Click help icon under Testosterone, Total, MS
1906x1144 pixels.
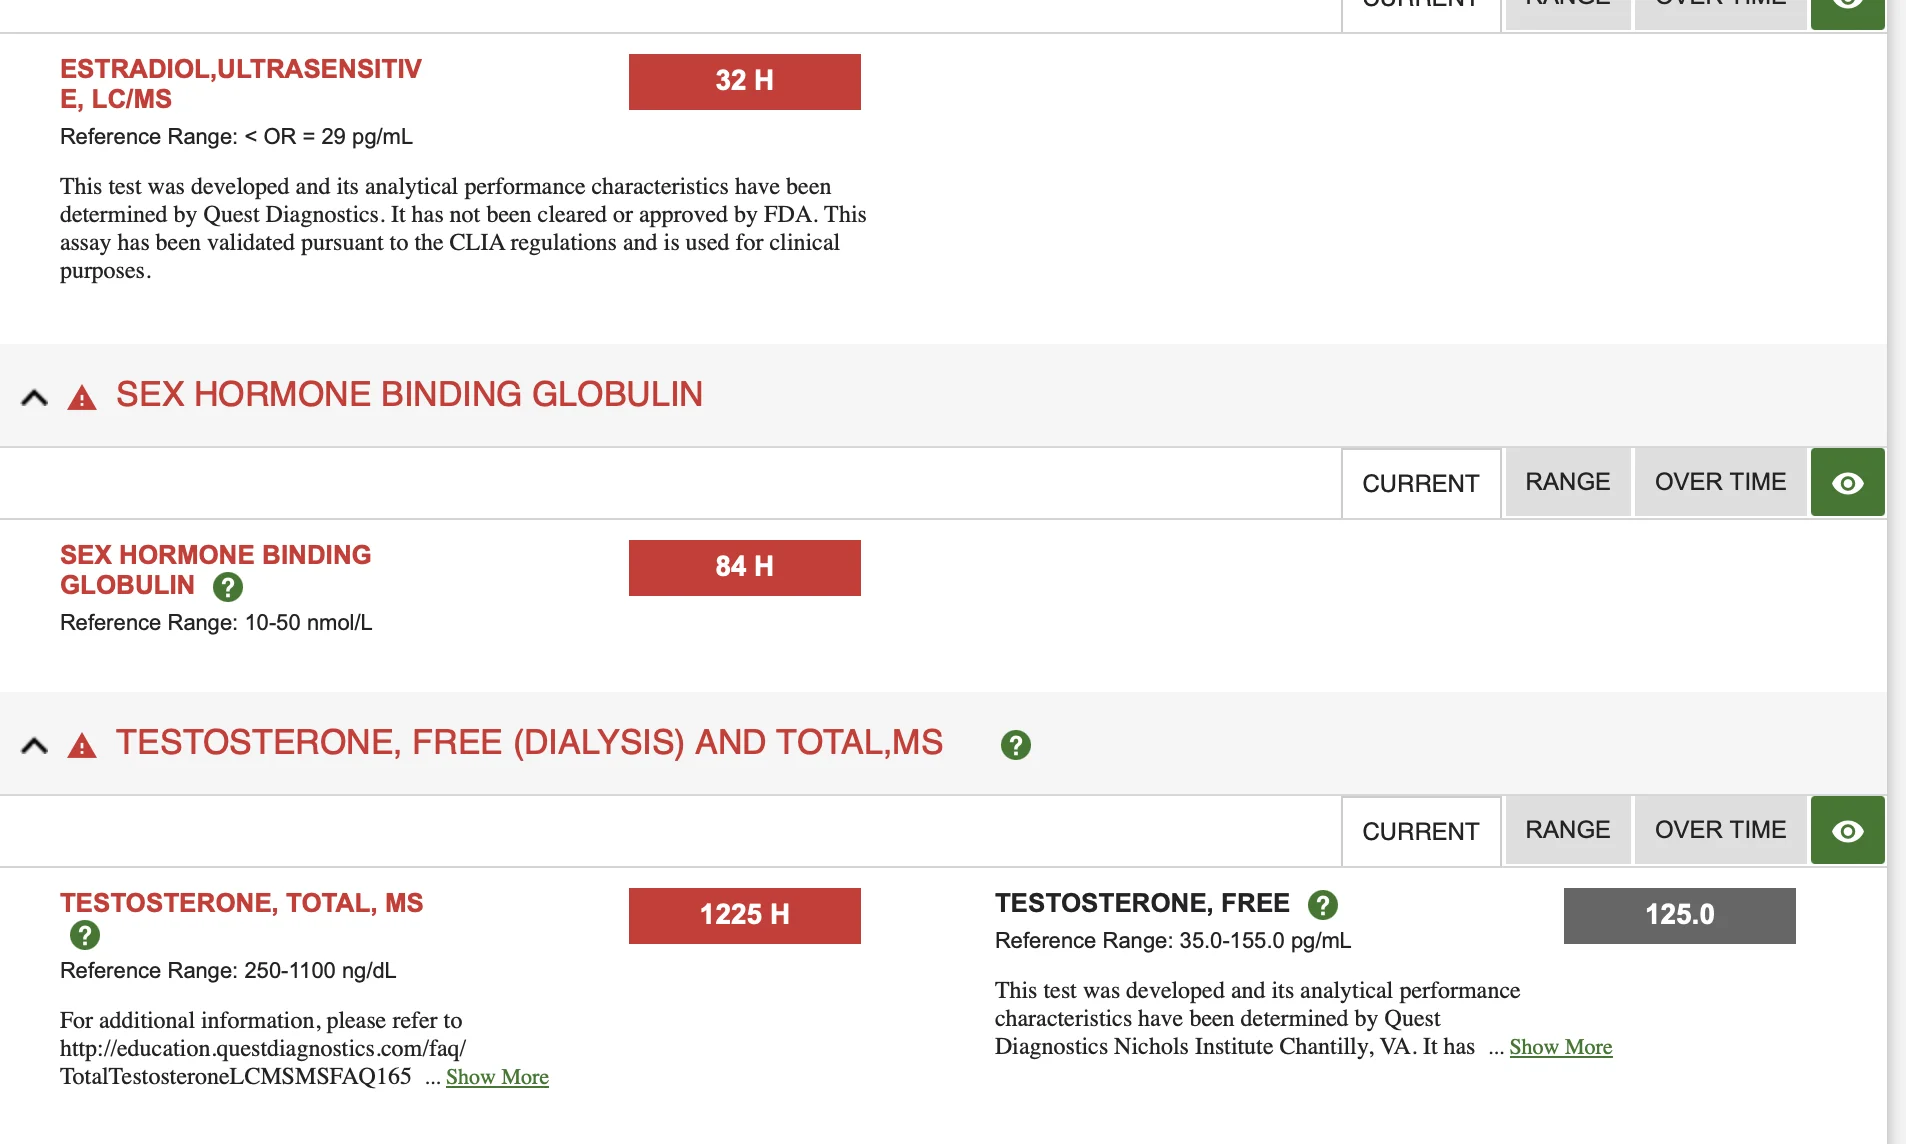tap(85, 935)
